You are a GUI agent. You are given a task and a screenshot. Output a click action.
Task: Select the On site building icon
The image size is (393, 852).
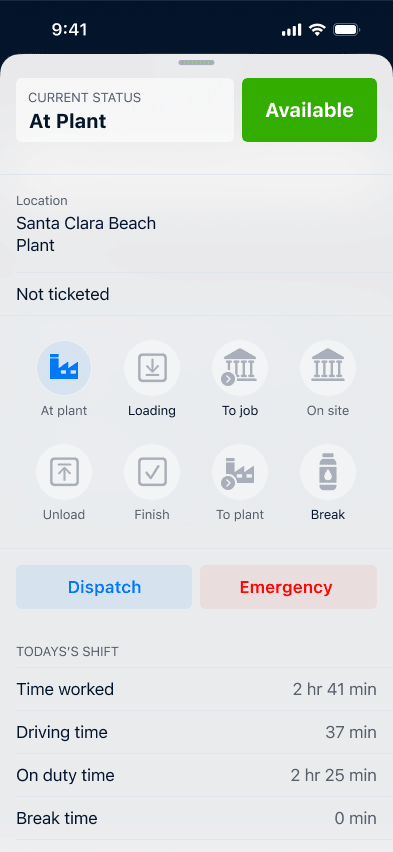click(328, 368)
